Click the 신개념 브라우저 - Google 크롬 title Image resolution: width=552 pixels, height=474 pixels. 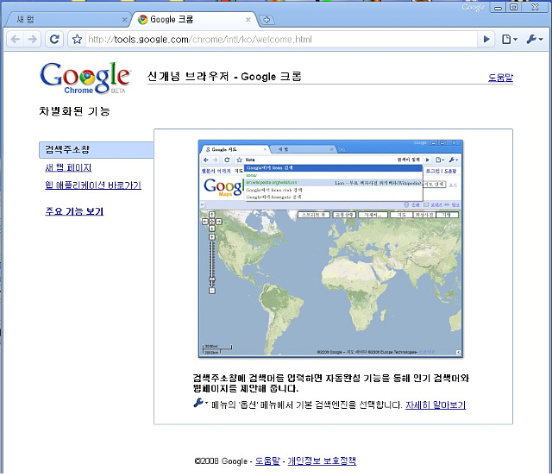tap(224, 76)
